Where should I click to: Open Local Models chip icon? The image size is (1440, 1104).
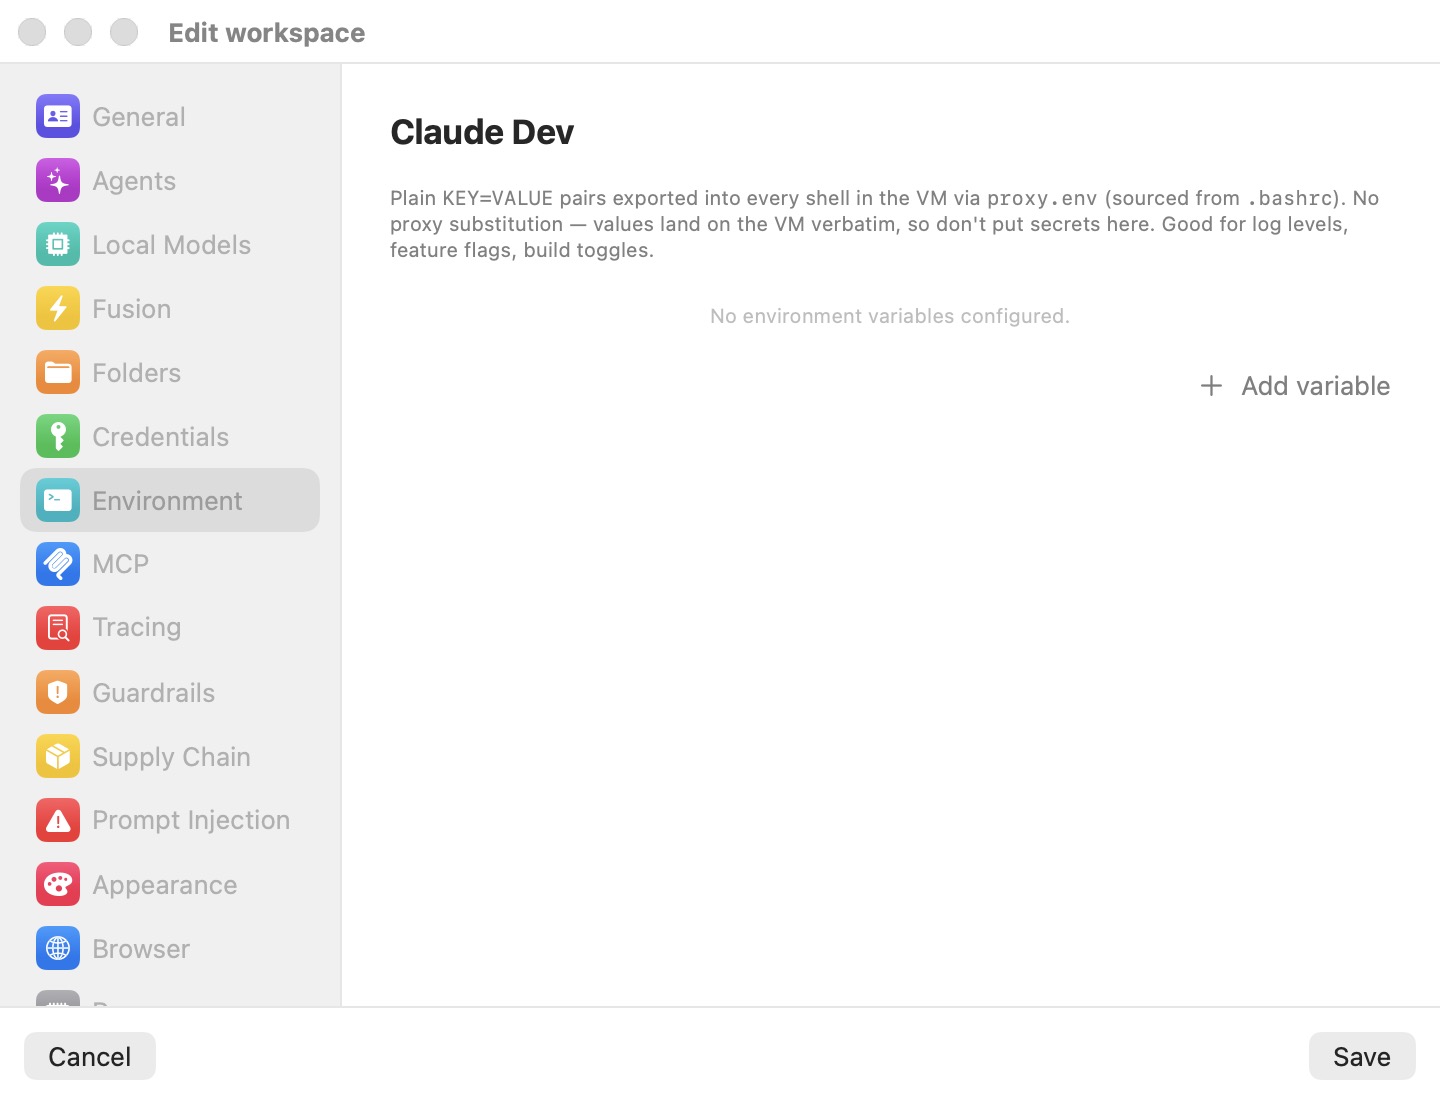pos(58,245)
